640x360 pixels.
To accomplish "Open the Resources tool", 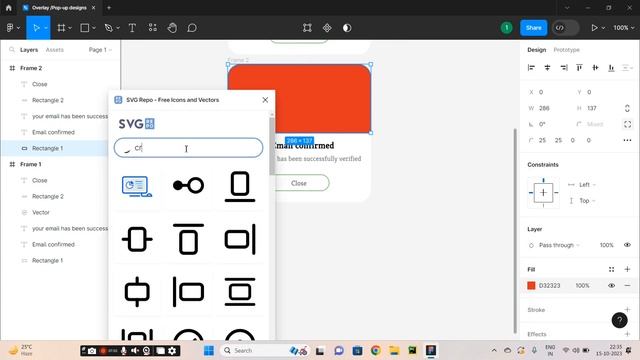I will tap(152, 28).
